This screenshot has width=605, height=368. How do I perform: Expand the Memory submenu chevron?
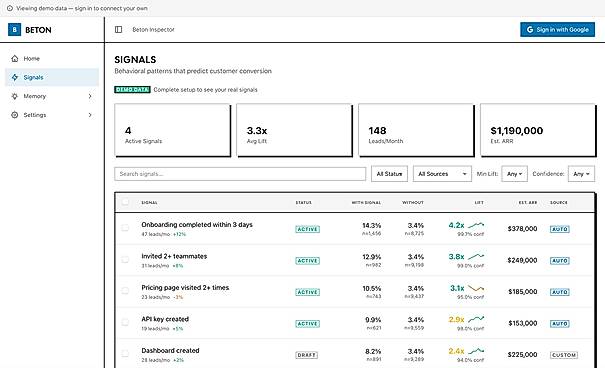pyautogui.click(x=90, y=96)
